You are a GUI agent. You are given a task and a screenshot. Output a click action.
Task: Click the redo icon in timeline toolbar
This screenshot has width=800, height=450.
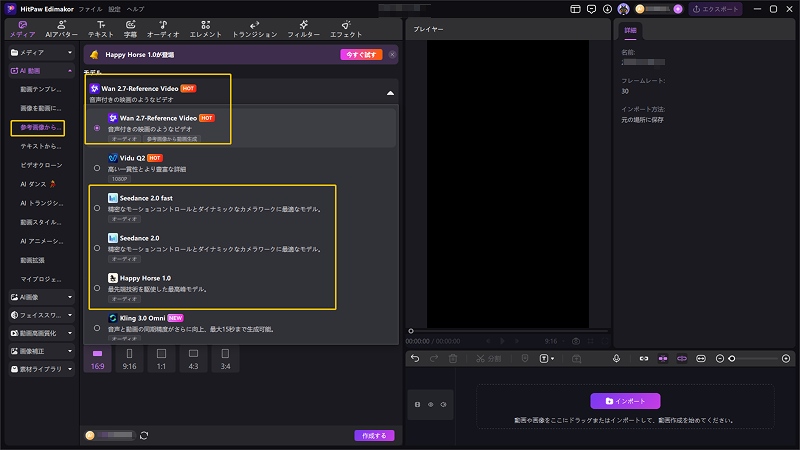[x=434, y=359]
